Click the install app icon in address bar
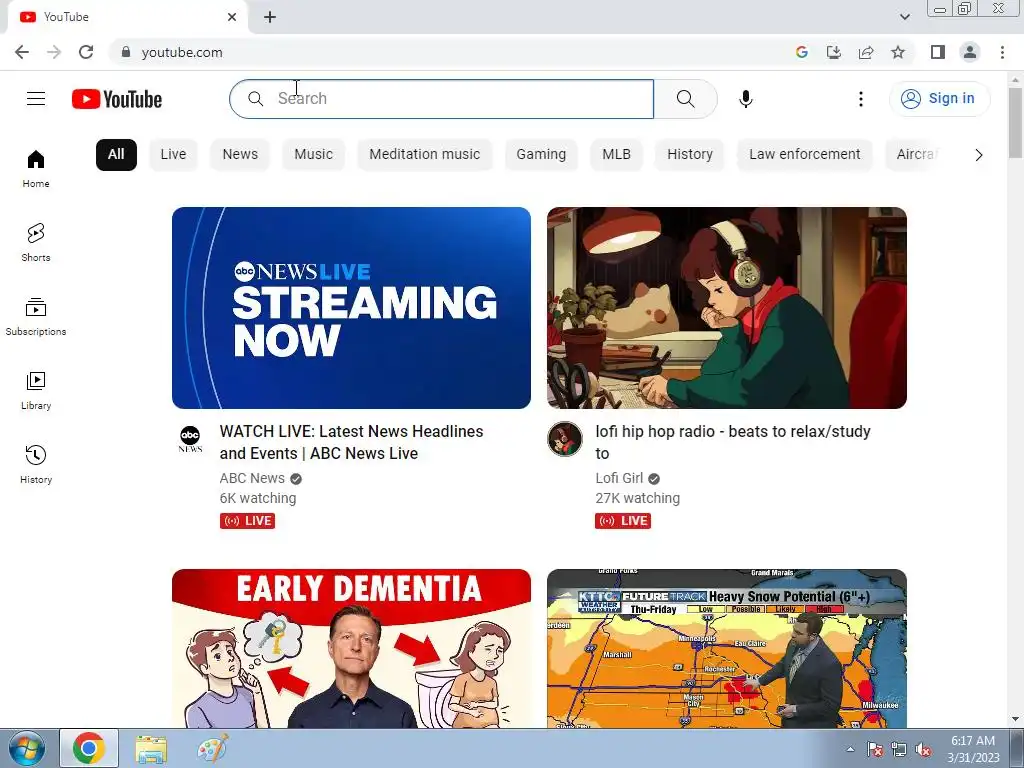 834,52
